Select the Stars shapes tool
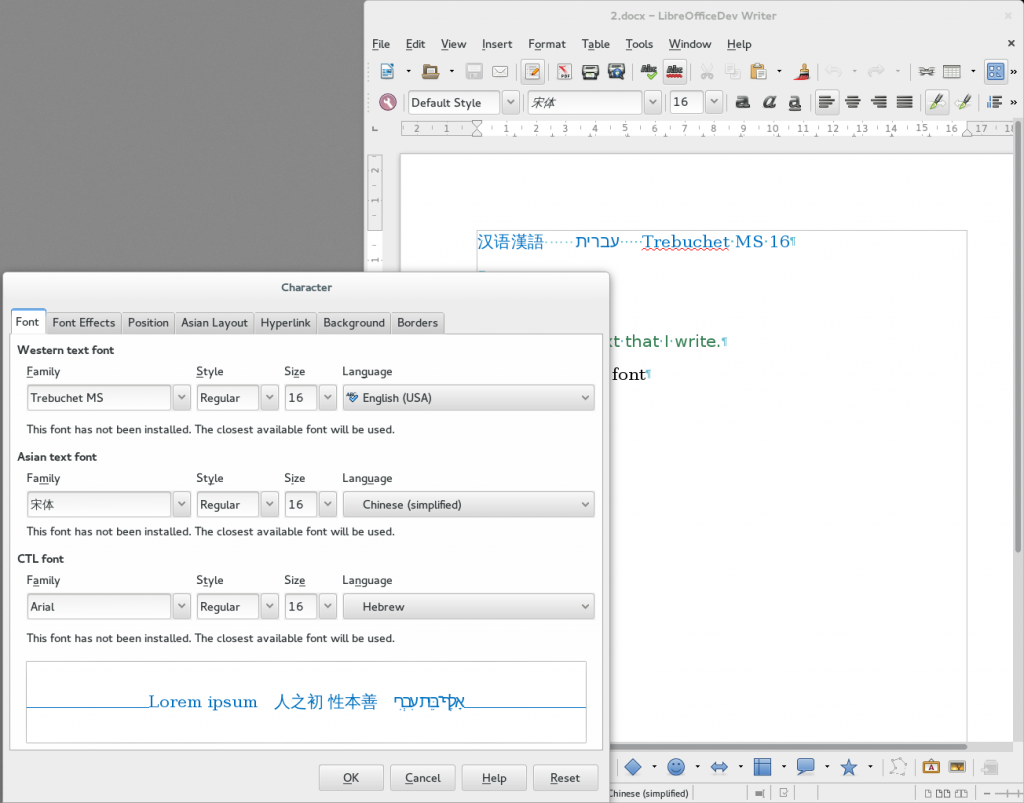This screenshot has height=803, width=1024. pyautogui.click(x=848, y=766)
